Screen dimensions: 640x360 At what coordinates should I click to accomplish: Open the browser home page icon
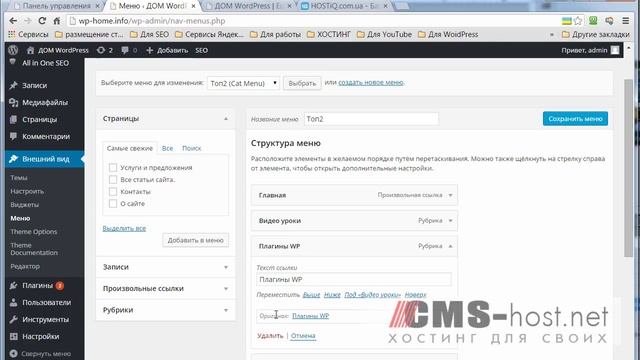[x=57, y=21]
